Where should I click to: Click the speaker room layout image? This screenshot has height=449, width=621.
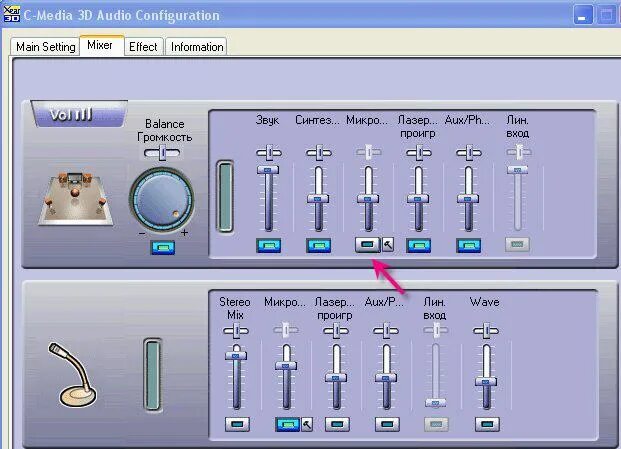[x=75, y=198]
